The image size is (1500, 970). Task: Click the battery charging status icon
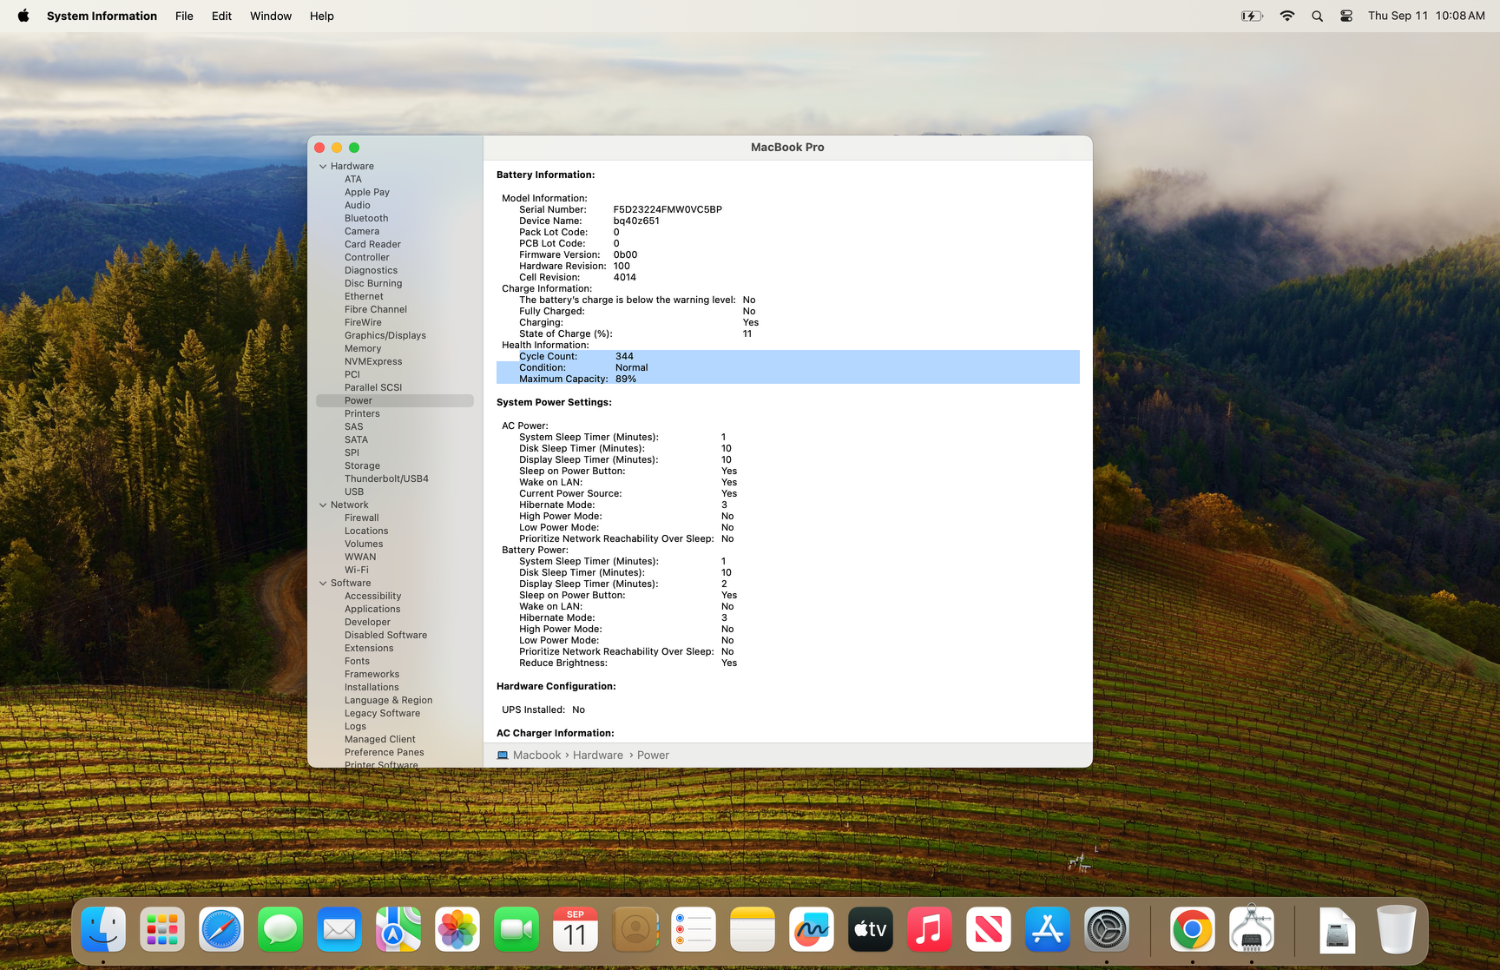(x=1251, y=16)
